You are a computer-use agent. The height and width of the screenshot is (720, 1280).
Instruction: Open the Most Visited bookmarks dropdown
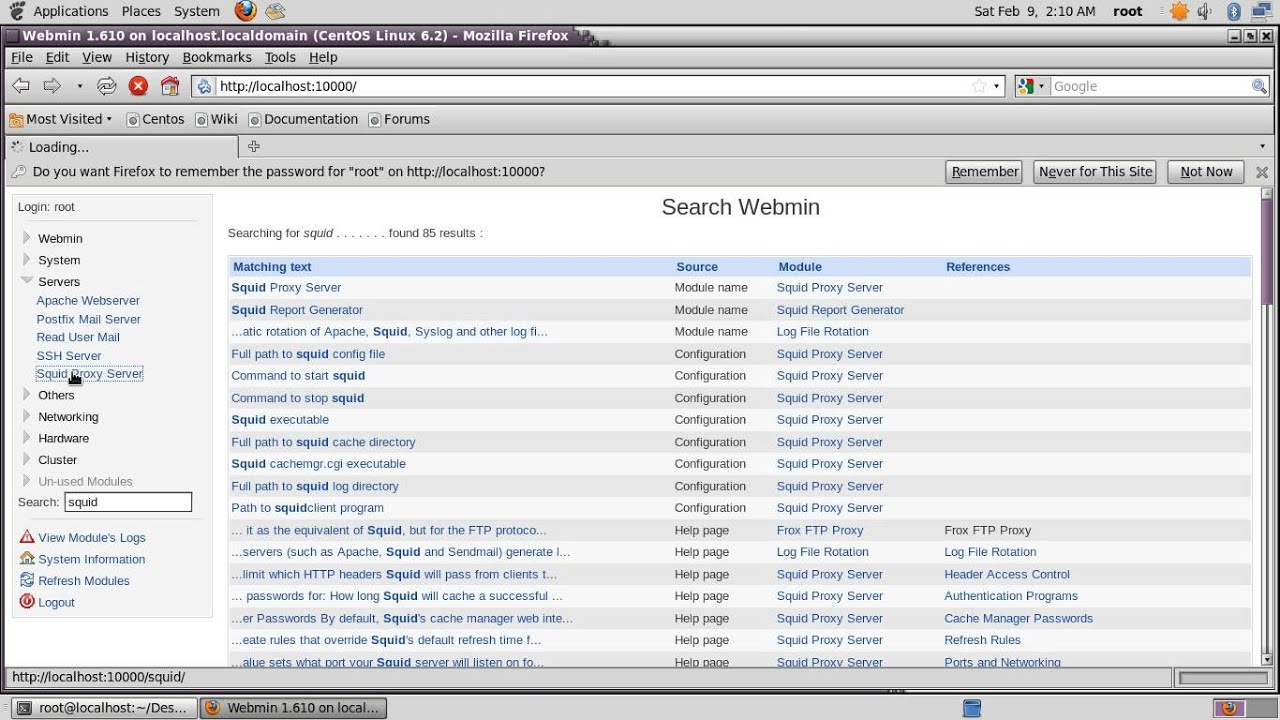tap(61, 119)
